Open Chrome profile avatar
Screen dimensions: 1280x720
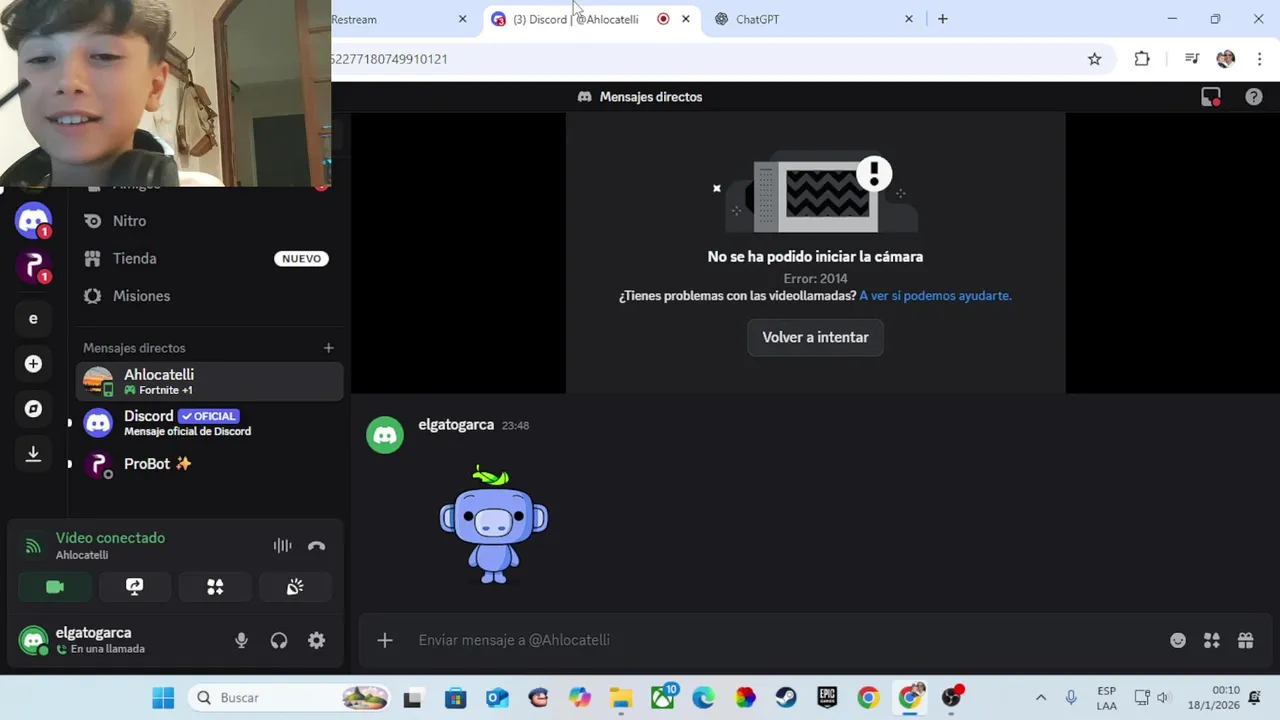click(x=1226, y=59)
